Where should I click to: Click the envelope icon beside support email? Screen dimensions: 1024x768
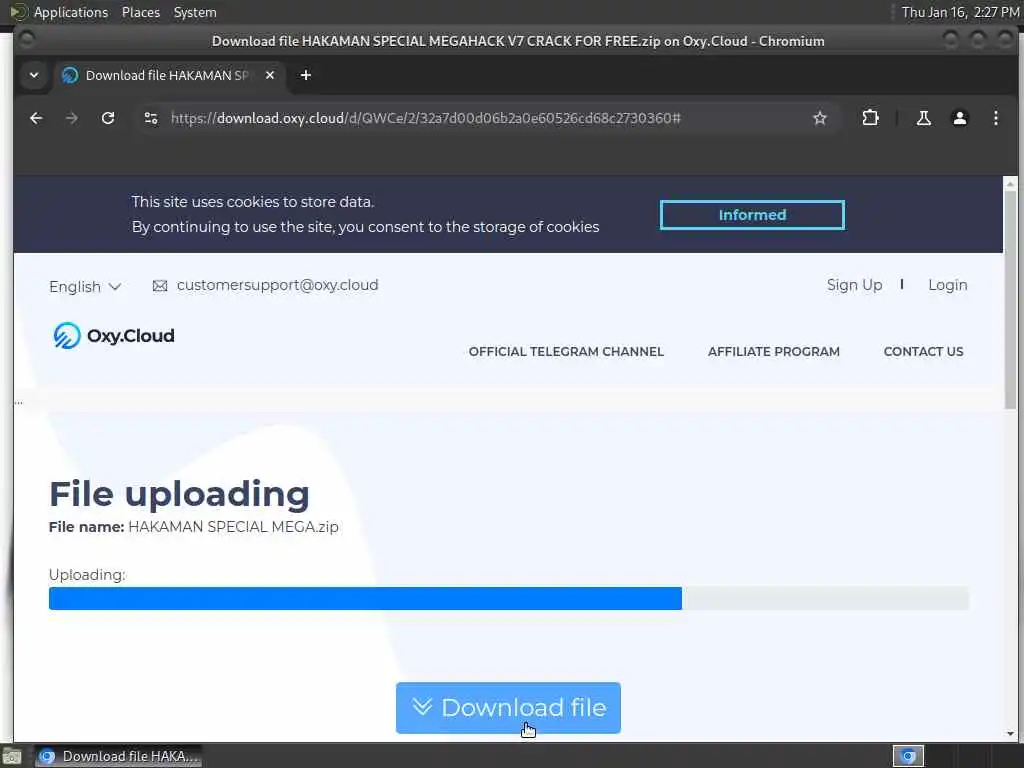(160, 286)
